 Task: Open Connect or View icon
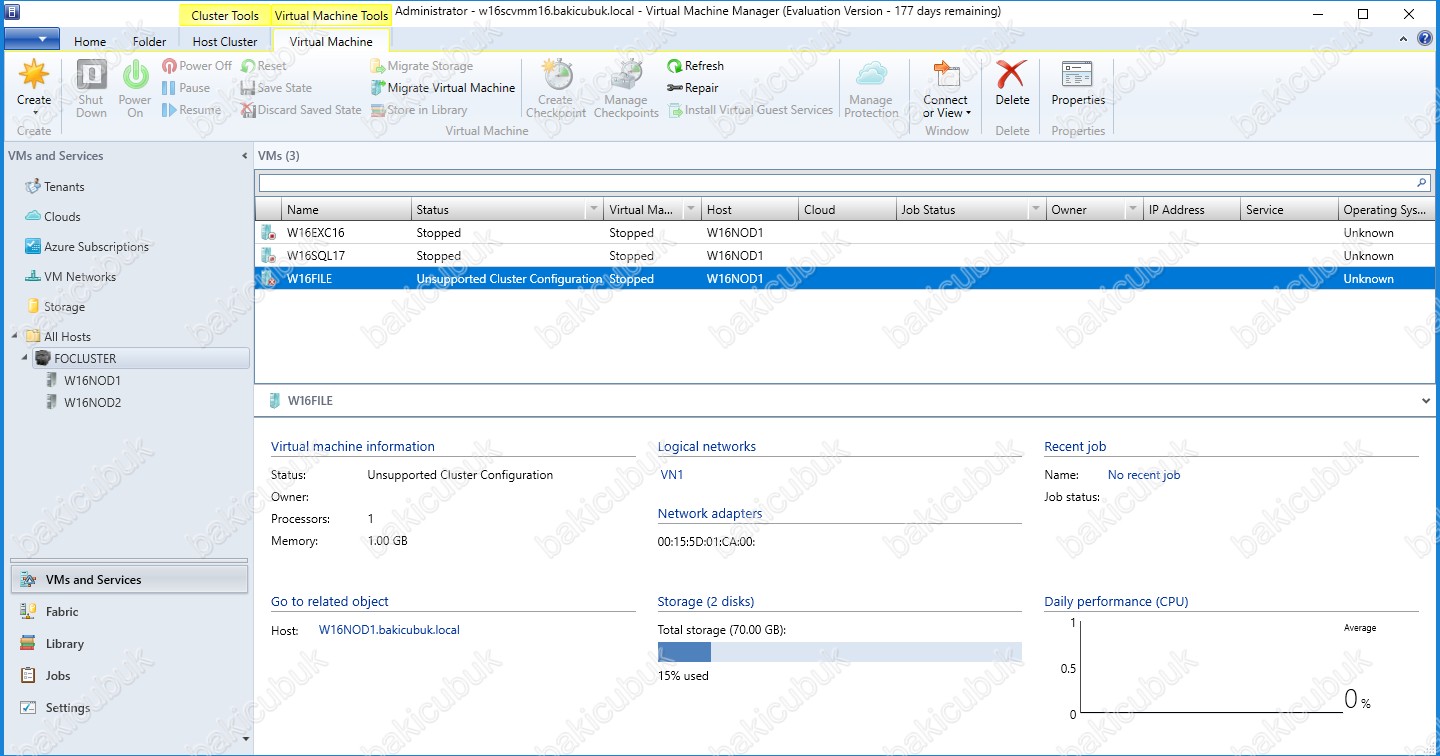[945, 75]
